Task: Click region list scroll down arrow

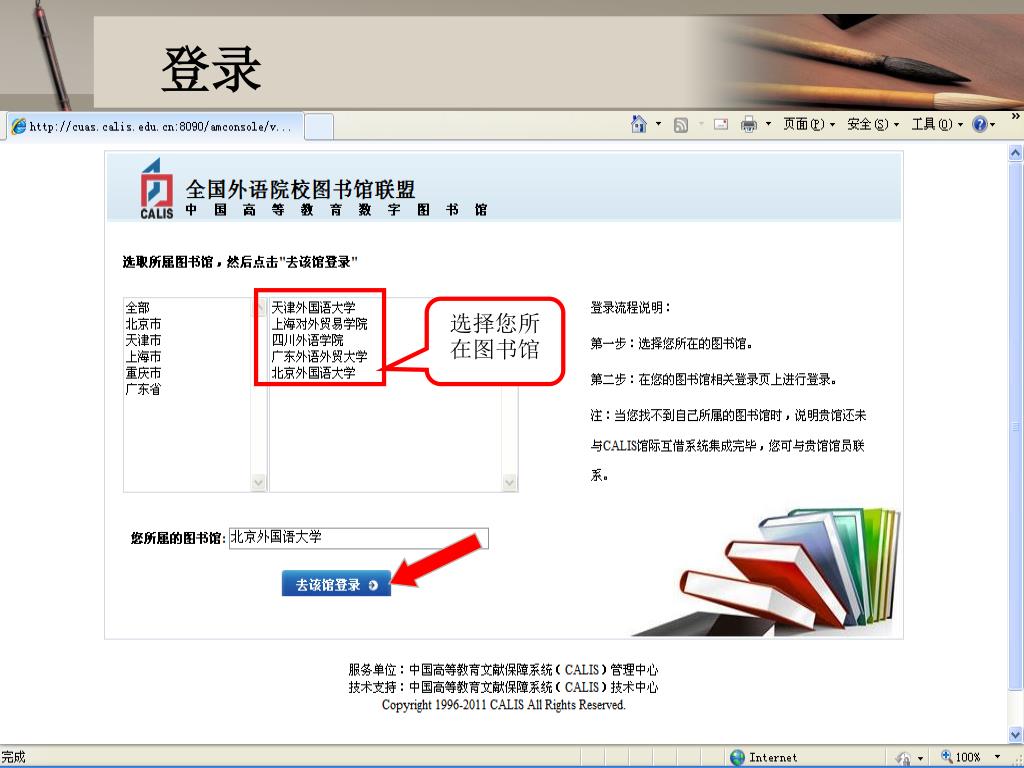Action: (x=259, y=483)
